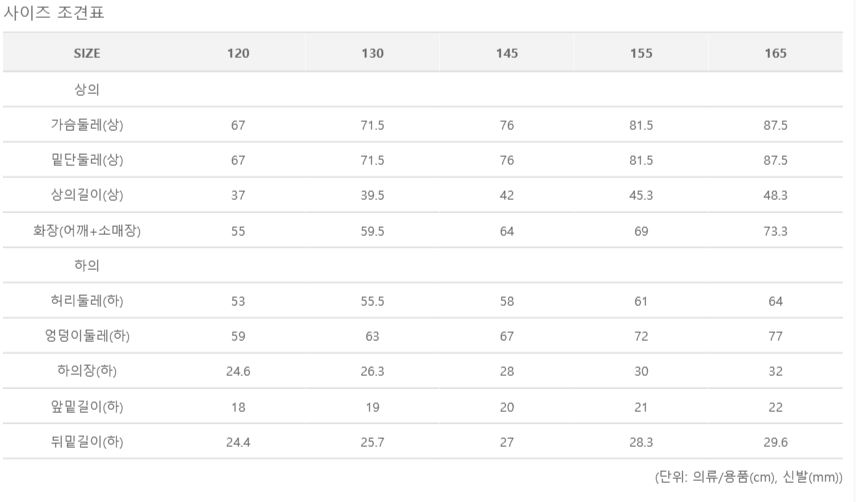Click the 뒤밑길이(하) row label
Image resolution: width=856 pixels, height=502 pixels.
pos(87,441)
